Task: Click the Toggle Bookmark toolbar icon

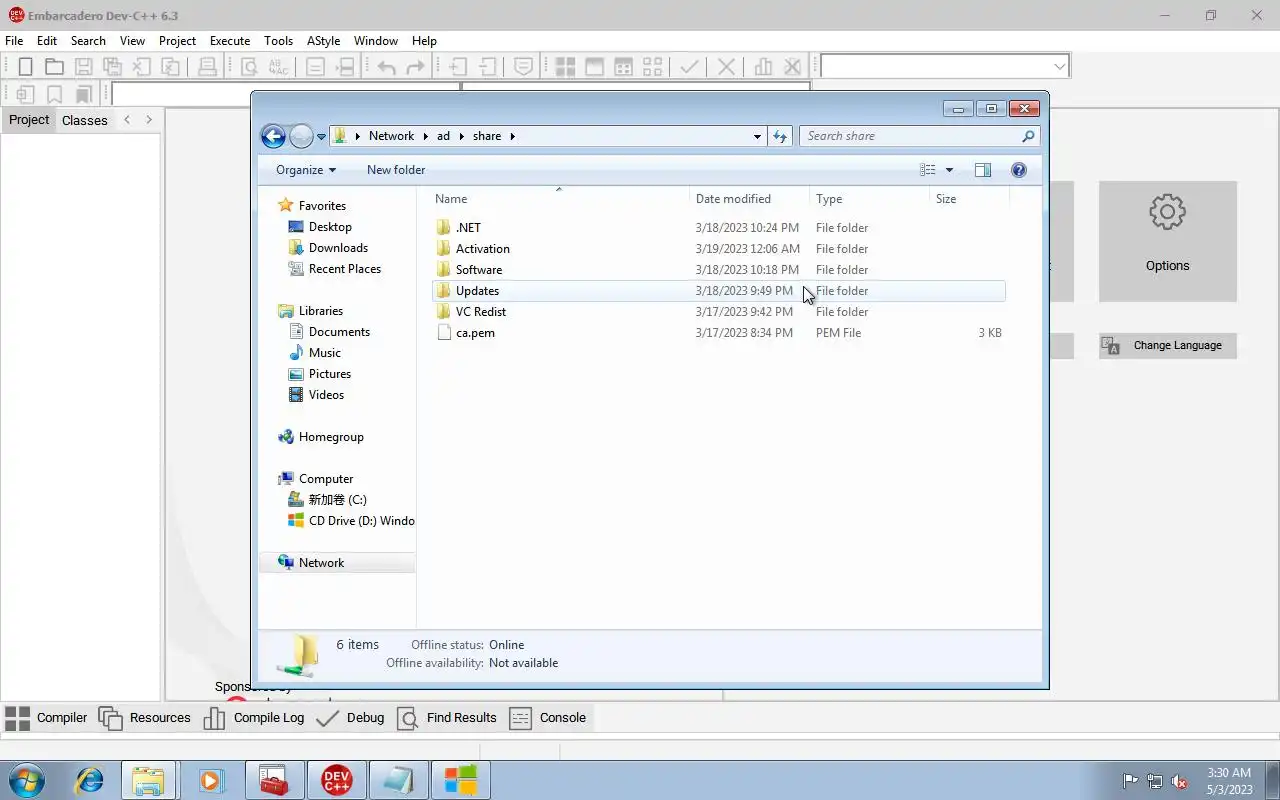Action: pyautogui.click(x=54, y=94)
